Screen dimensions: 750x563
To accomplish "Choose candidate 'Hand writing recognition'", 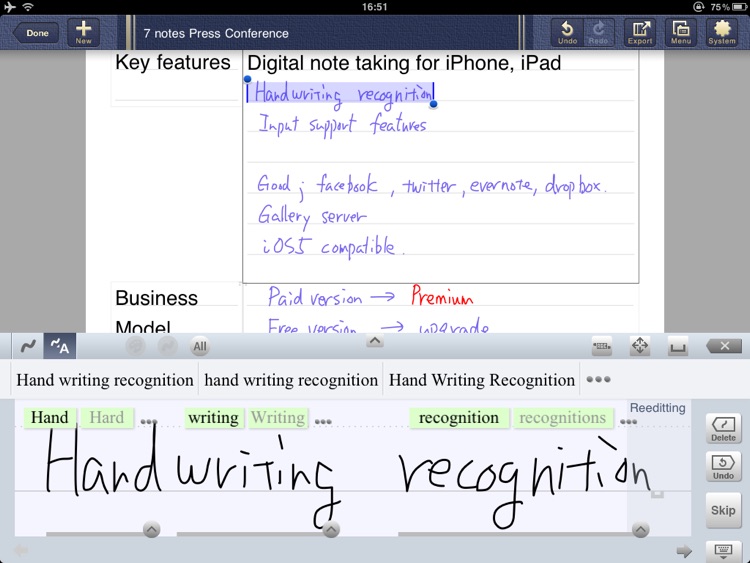I will point(105,380).
